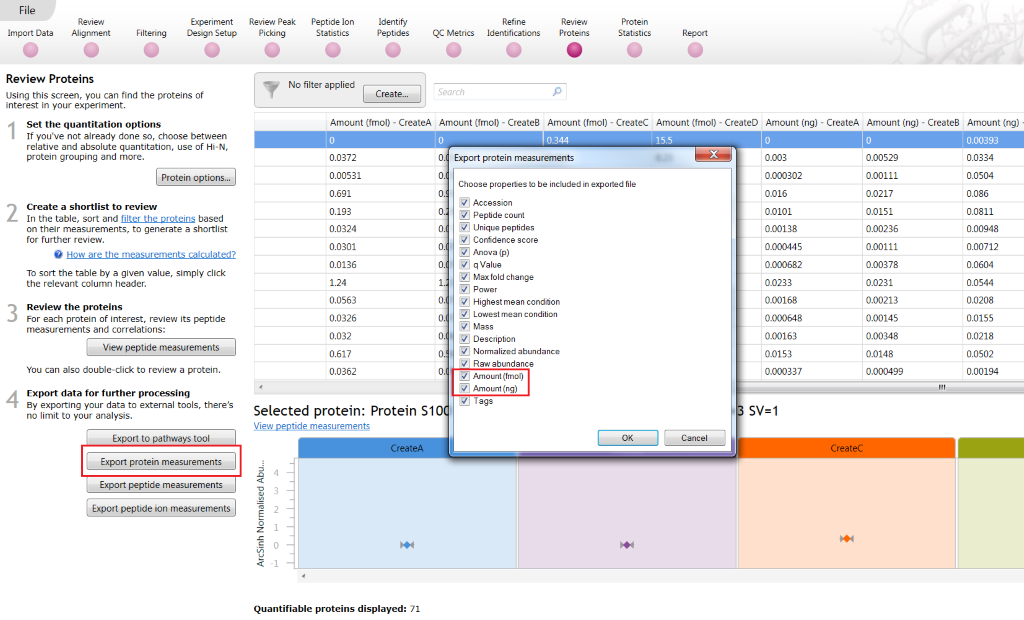
Task: Sort by Amount (fmol) - CreateD column
Action: point(707,122)
